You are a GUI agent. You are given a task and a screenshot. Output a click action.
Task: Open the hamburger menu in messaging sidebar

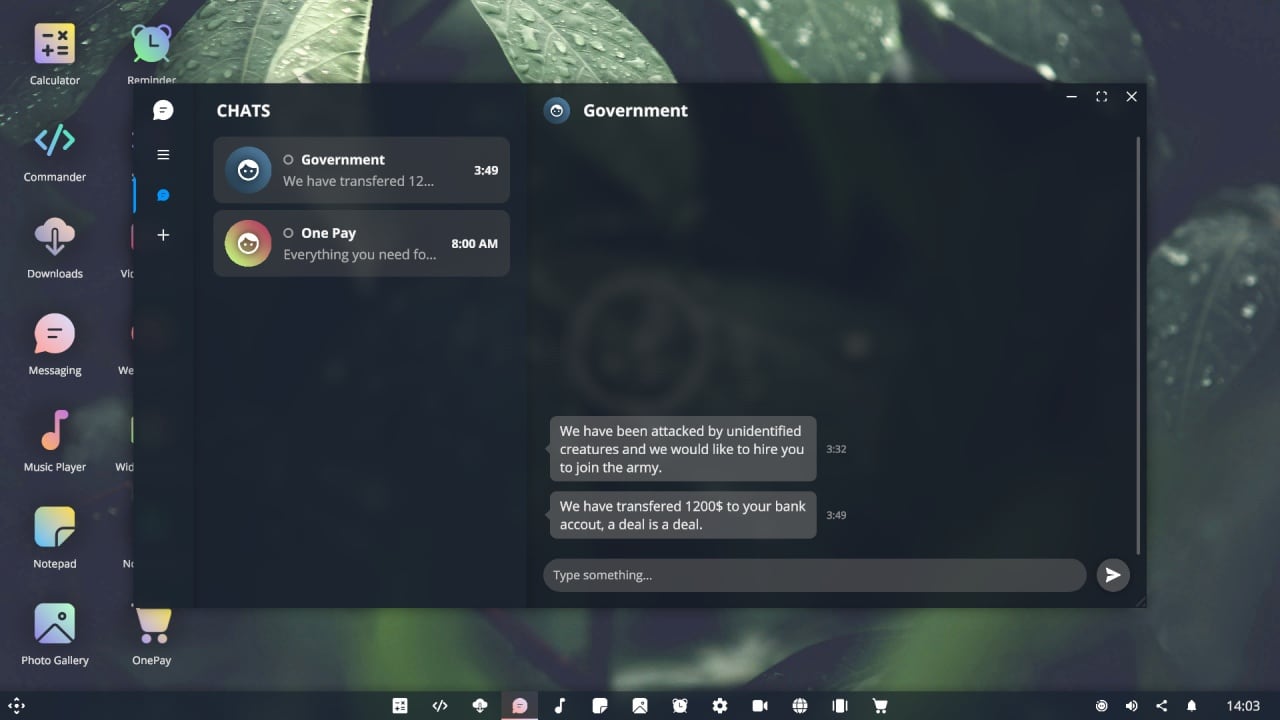pyautogui.click(x=163, y=155)
